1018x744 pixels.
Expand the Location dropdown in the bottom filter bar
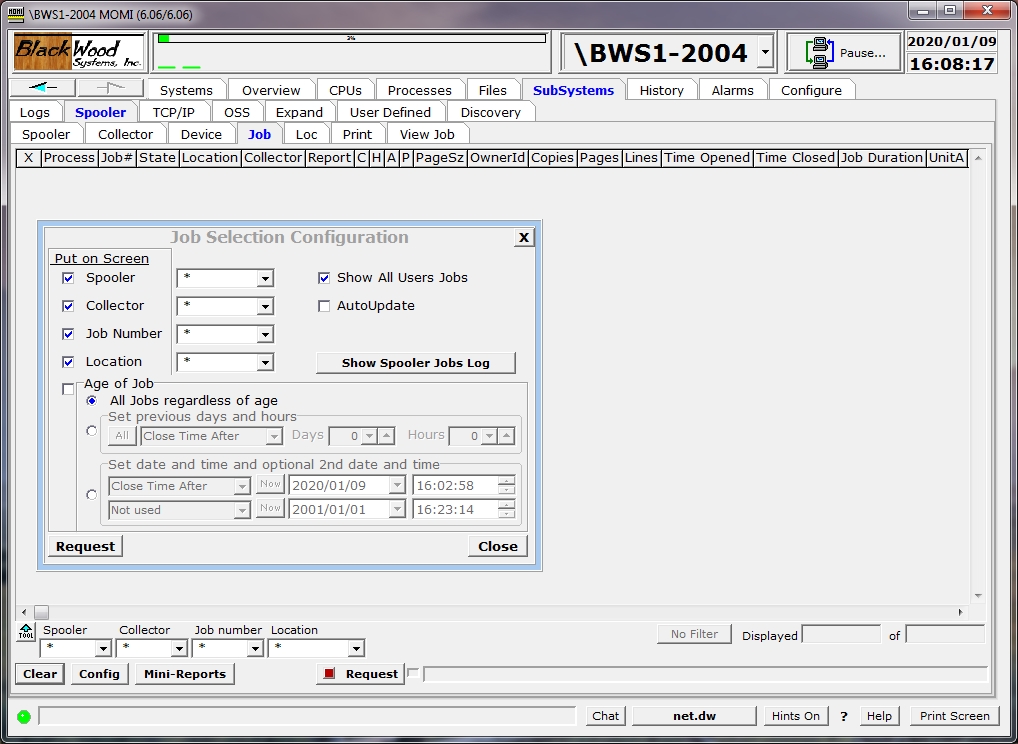[x=357, y=649]
